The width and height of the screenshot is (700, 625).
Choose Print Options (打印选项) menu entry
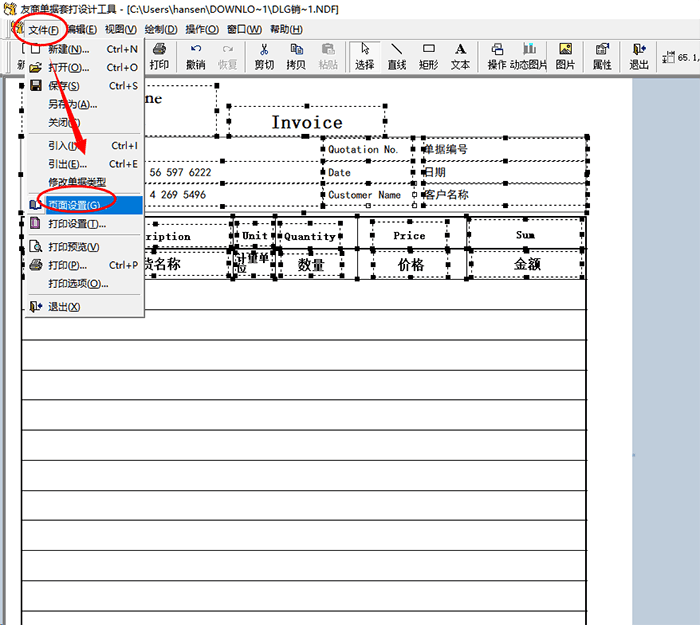point(84,283)
